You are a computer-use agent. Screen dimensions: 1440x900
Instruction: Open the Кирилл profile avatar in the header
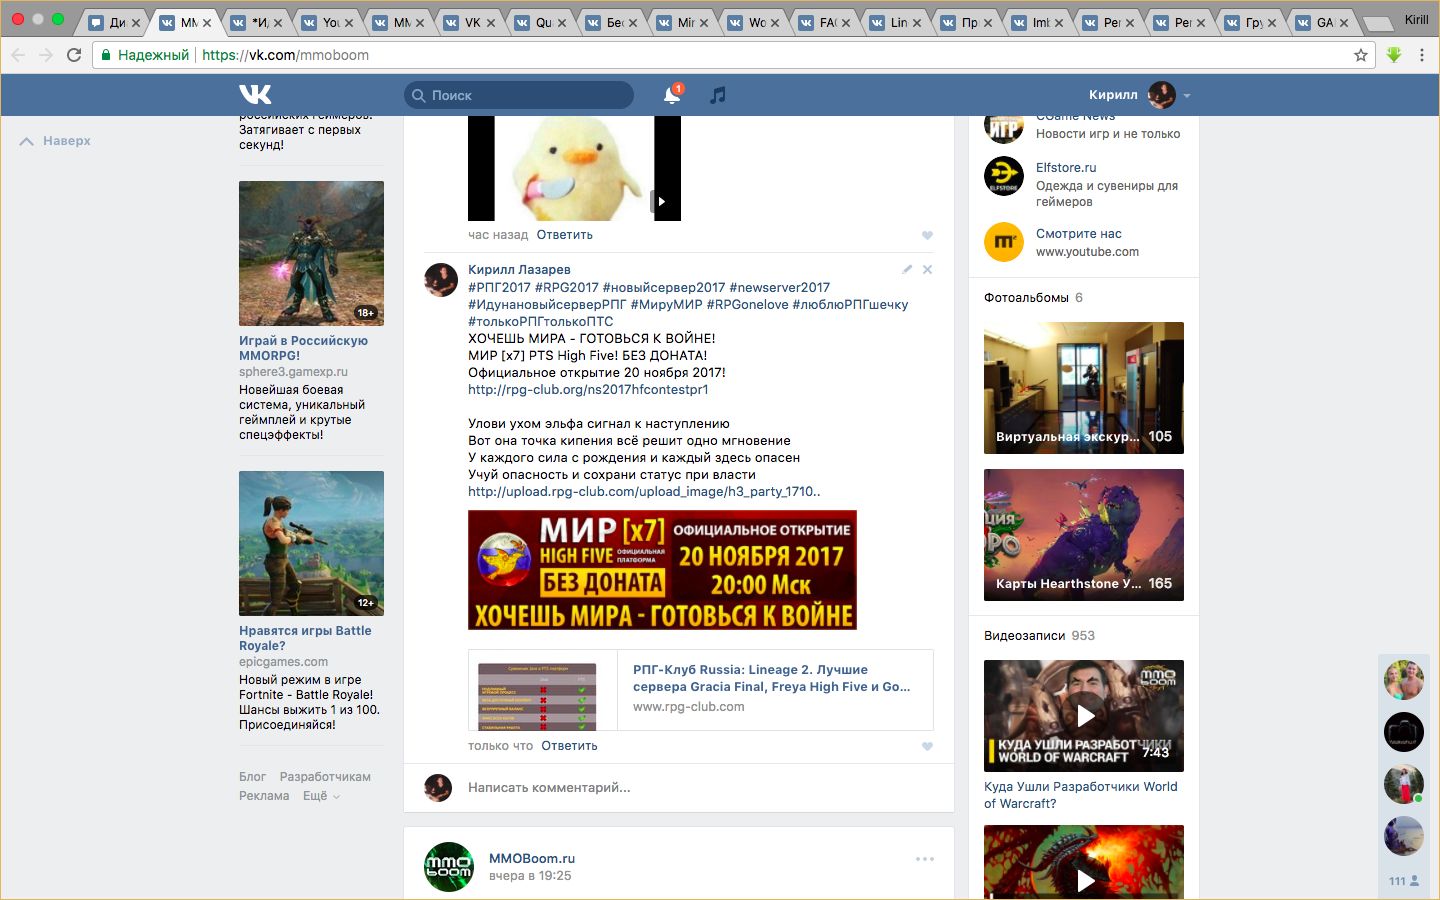[x=1161, y=95]
